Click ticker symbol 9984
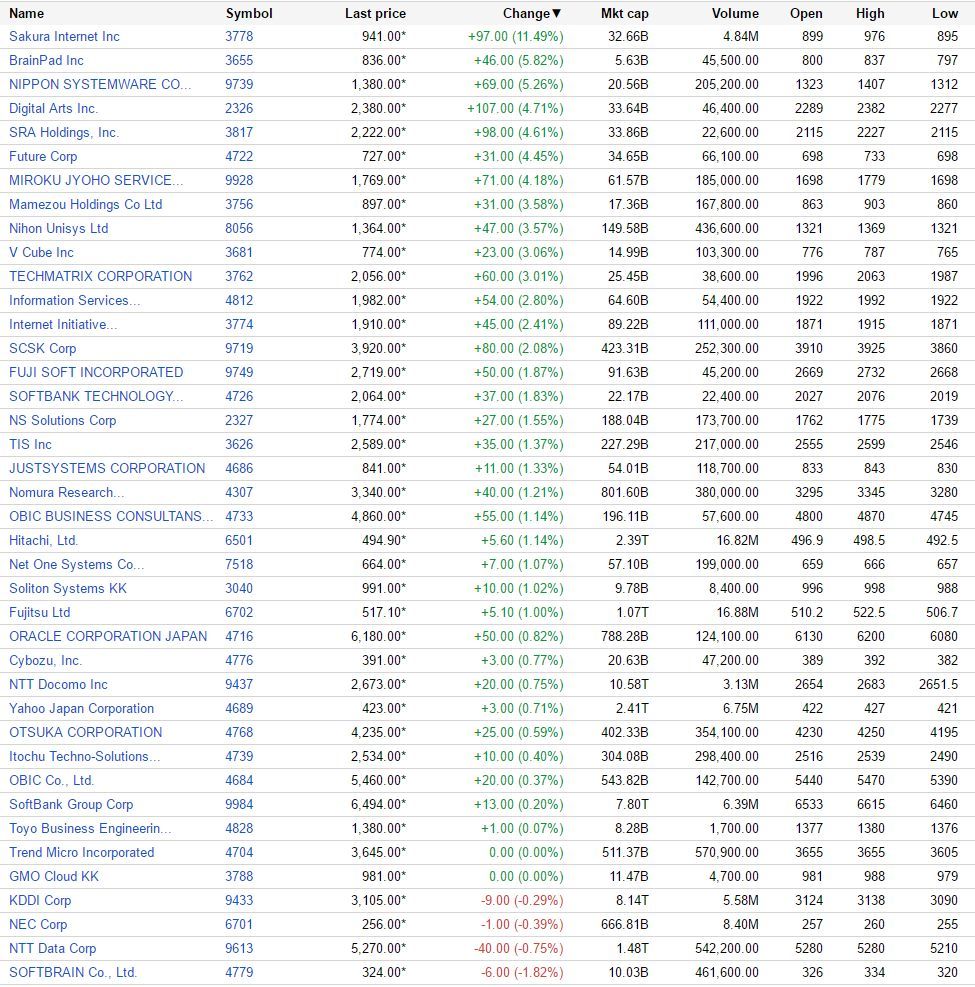The width and height of the screenshot is (975, 987). pos(239,804)
